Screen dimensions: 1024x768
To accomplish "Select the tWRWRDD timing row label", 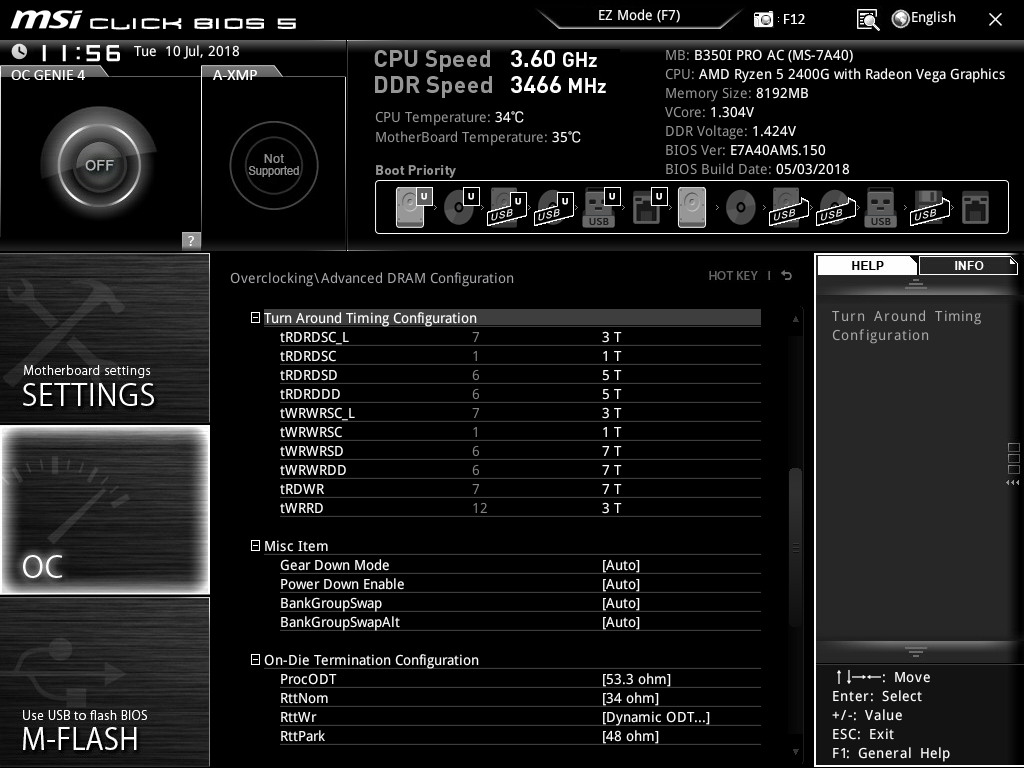I will (x=313, y=470).
